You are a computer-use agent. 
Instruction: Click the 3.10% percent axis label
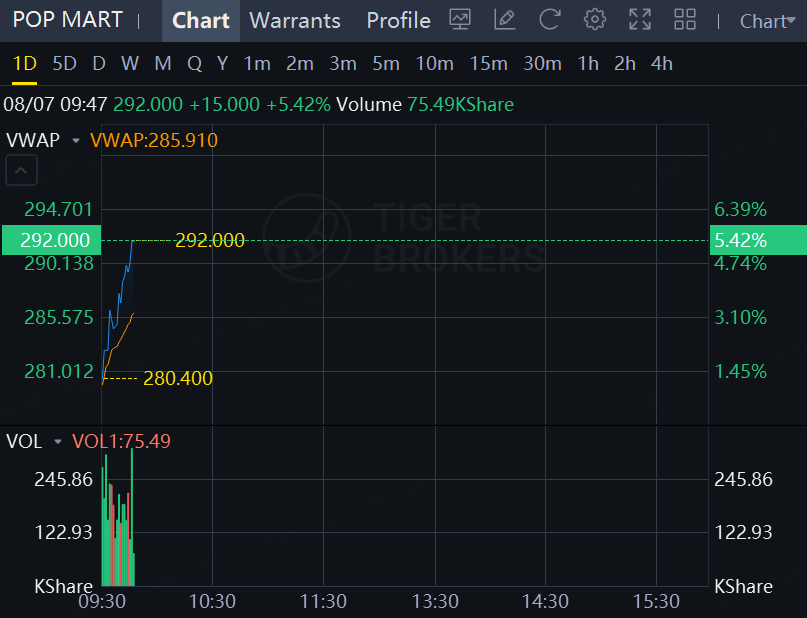[741, 317]
